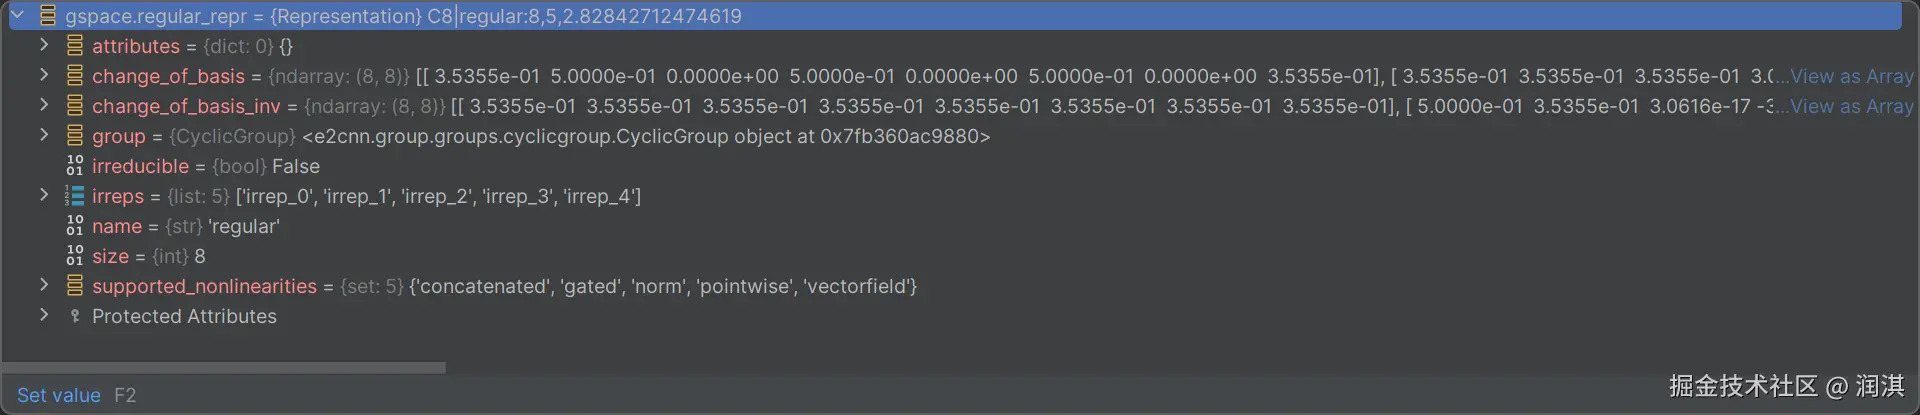Expand the attributes dict node
Viewport: 1920px width, 415px height.
tap(44, 45)
